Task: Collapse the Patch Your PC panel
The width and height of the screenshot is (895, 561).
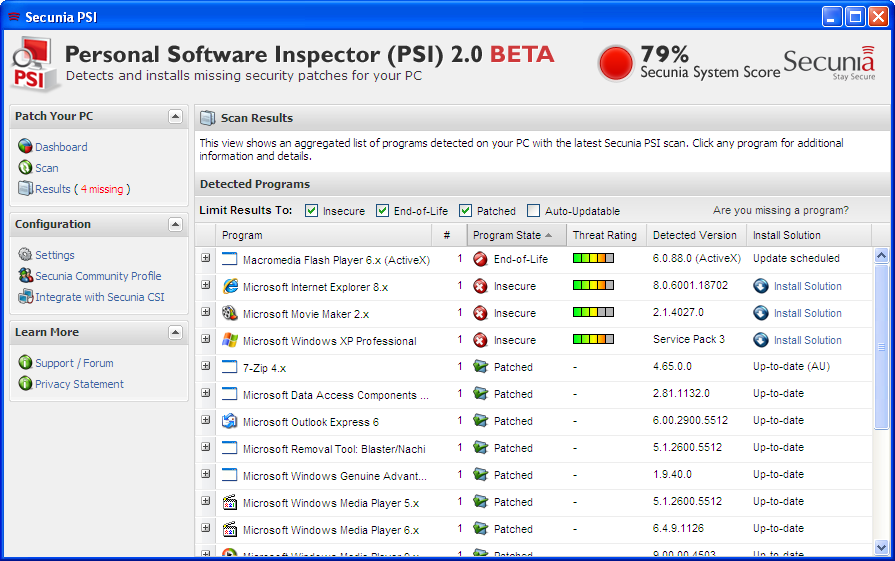Action: click(x=176, y=117)
